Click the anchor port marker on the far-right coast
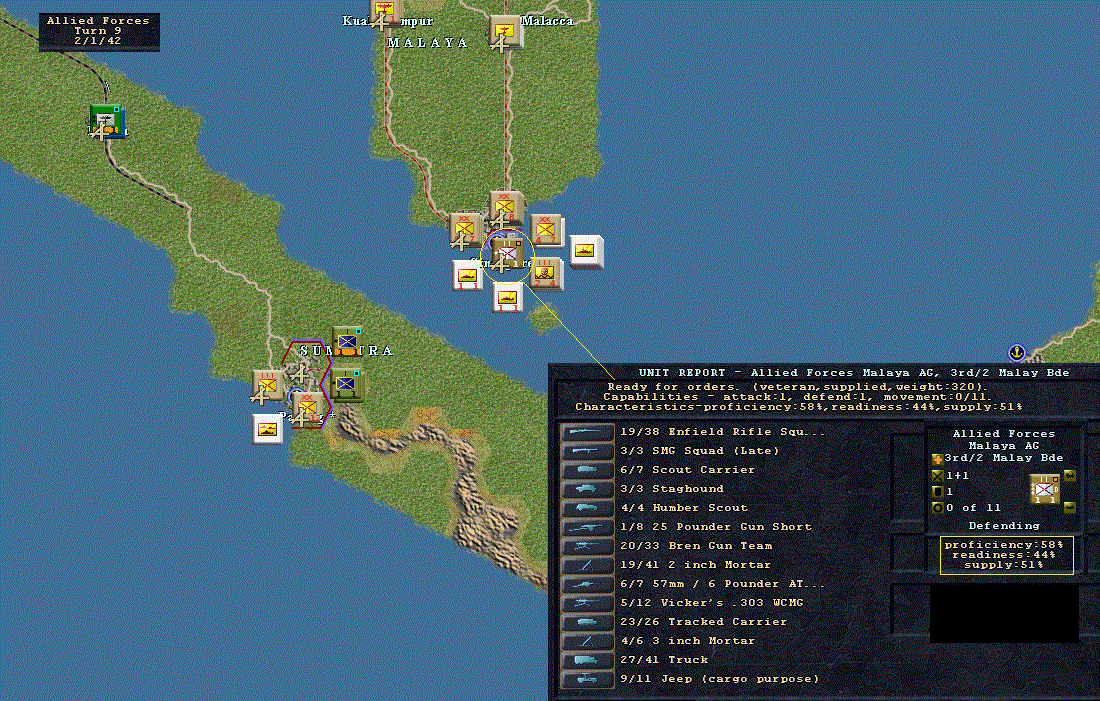This screenshot has width=1100, height=701. tap(1017, 352)
